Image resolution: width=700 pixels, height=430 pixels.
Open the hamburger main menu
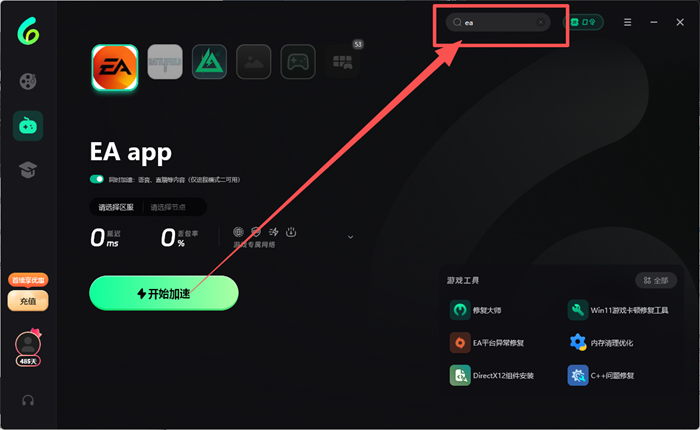(627, 22)
